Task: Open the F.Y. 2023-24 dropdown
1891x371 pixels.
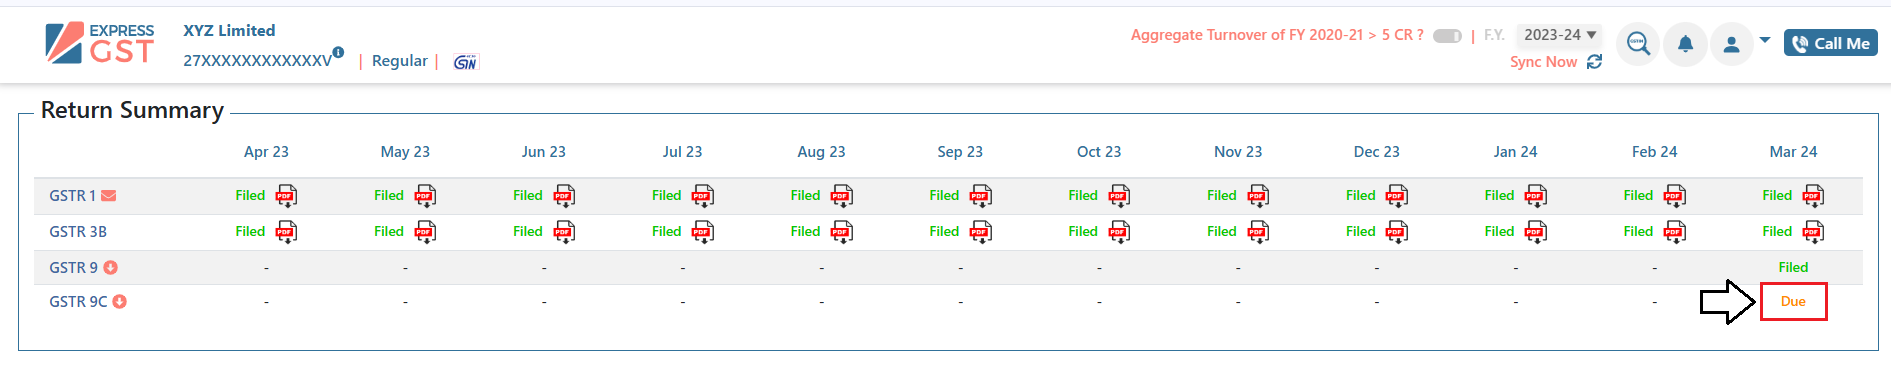Action: [1559, 35]
